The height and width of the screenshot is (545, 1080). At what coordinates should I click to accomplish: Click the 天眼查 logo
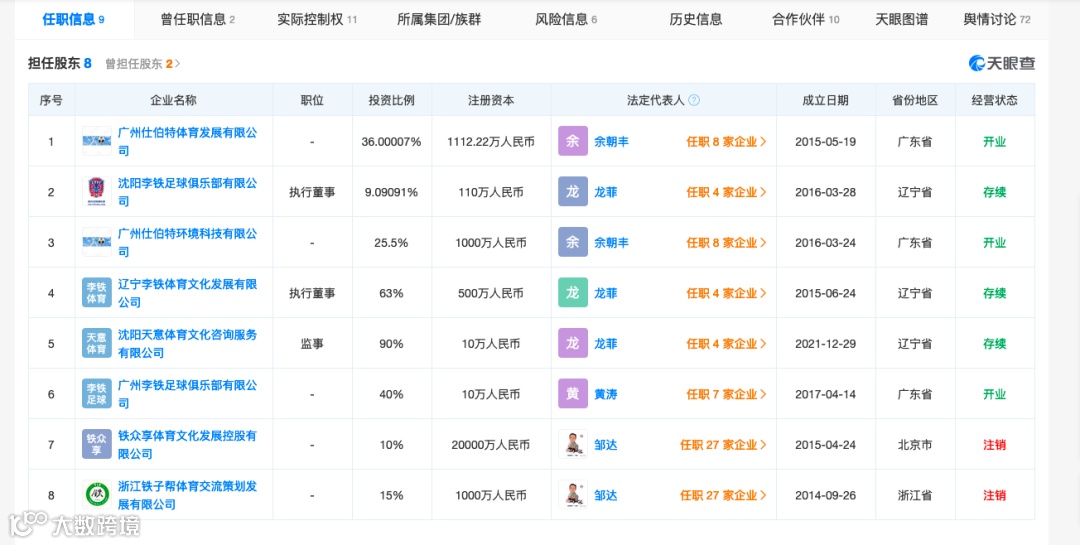(x=1001, y=64)
